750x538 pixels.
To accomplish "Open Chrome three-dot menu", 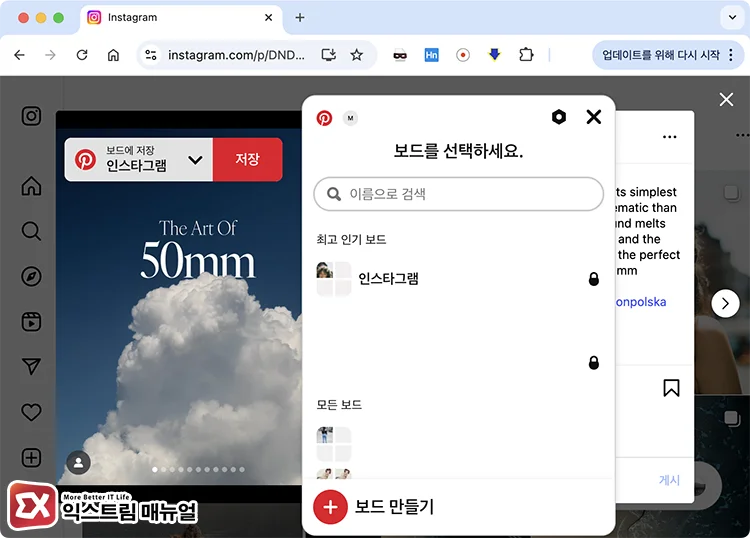I will coord(736,55).
